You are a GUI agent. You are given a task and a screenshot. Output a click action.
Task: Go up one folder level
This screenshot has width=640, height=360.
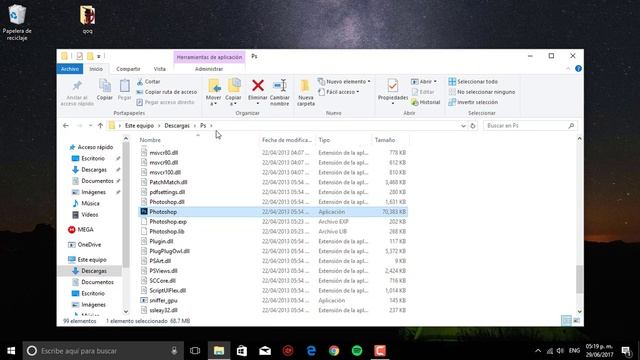tap(100, 126)
